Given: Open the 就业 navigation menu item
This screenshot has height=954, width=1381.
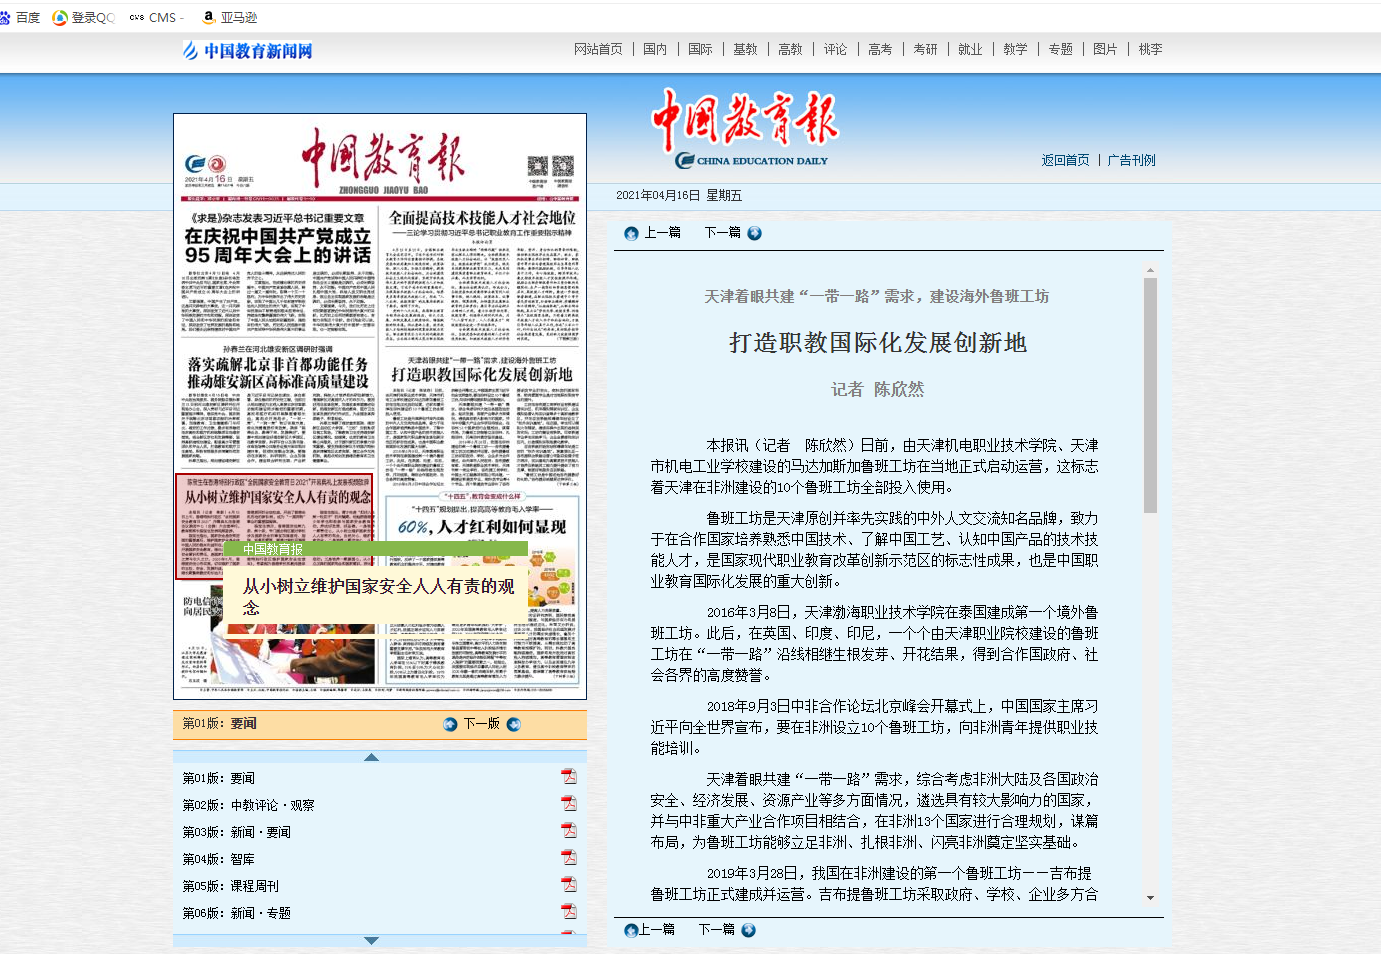Looking at the screenshot, I should pyautogui.click(x=970, y=49).
